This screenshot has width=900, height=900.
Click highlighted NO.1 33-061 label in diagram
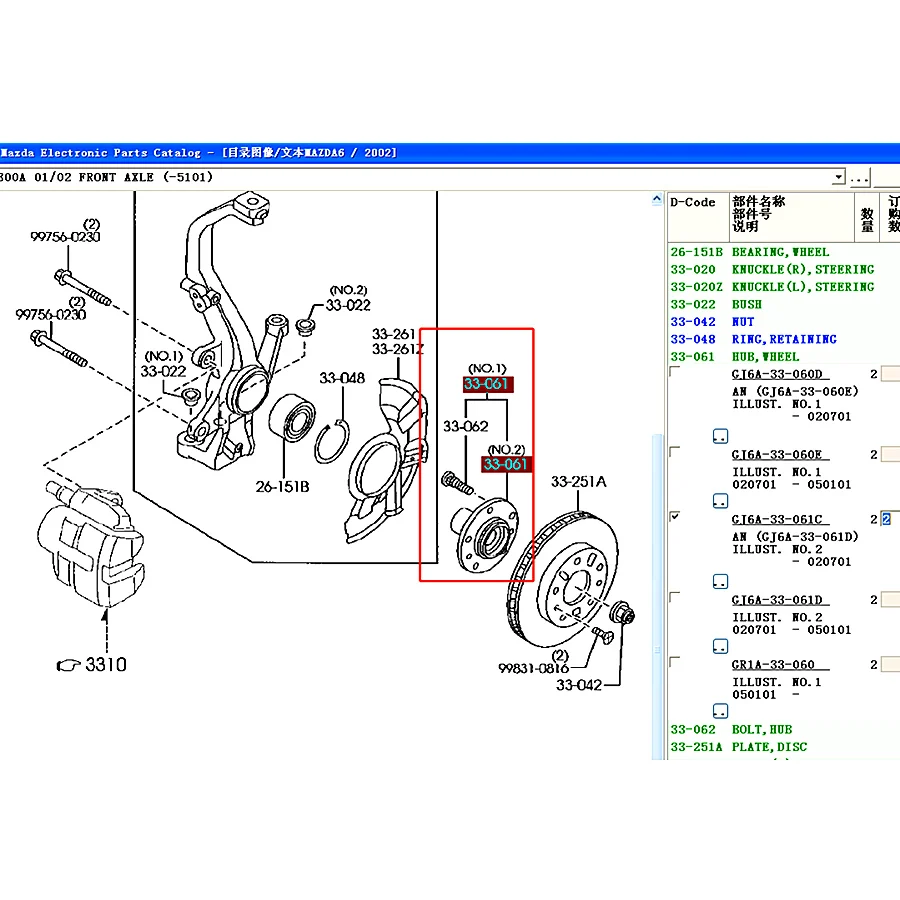[x=488, y=384]
